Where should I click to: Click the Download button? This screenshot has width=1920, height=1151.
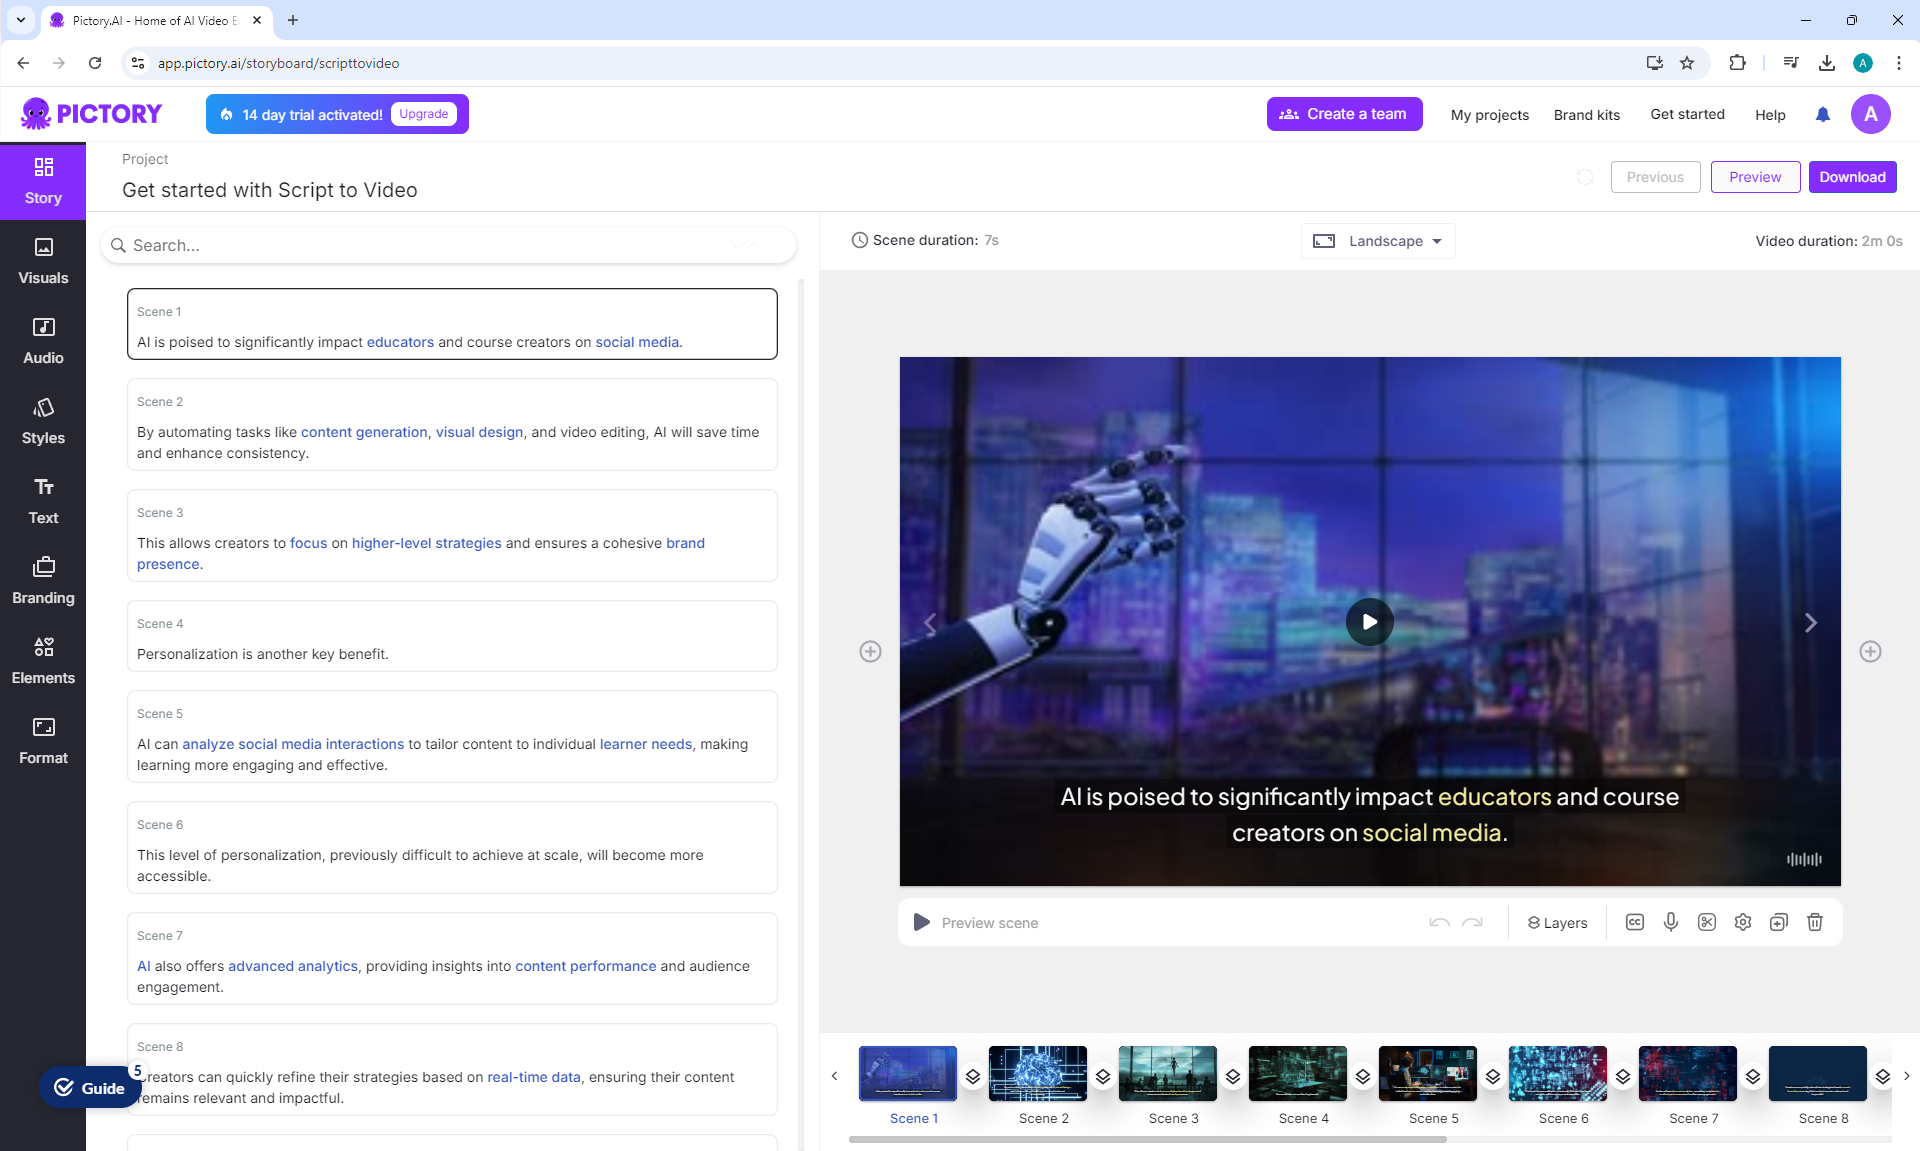1852,177
